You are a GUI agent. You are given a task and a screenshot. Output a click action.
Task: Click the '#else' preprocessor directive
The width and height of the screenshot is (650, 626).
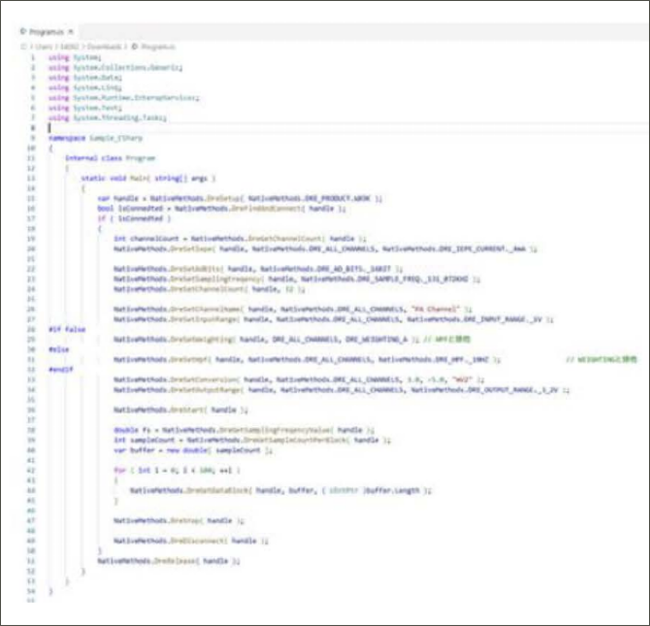(x=57, y=348)
